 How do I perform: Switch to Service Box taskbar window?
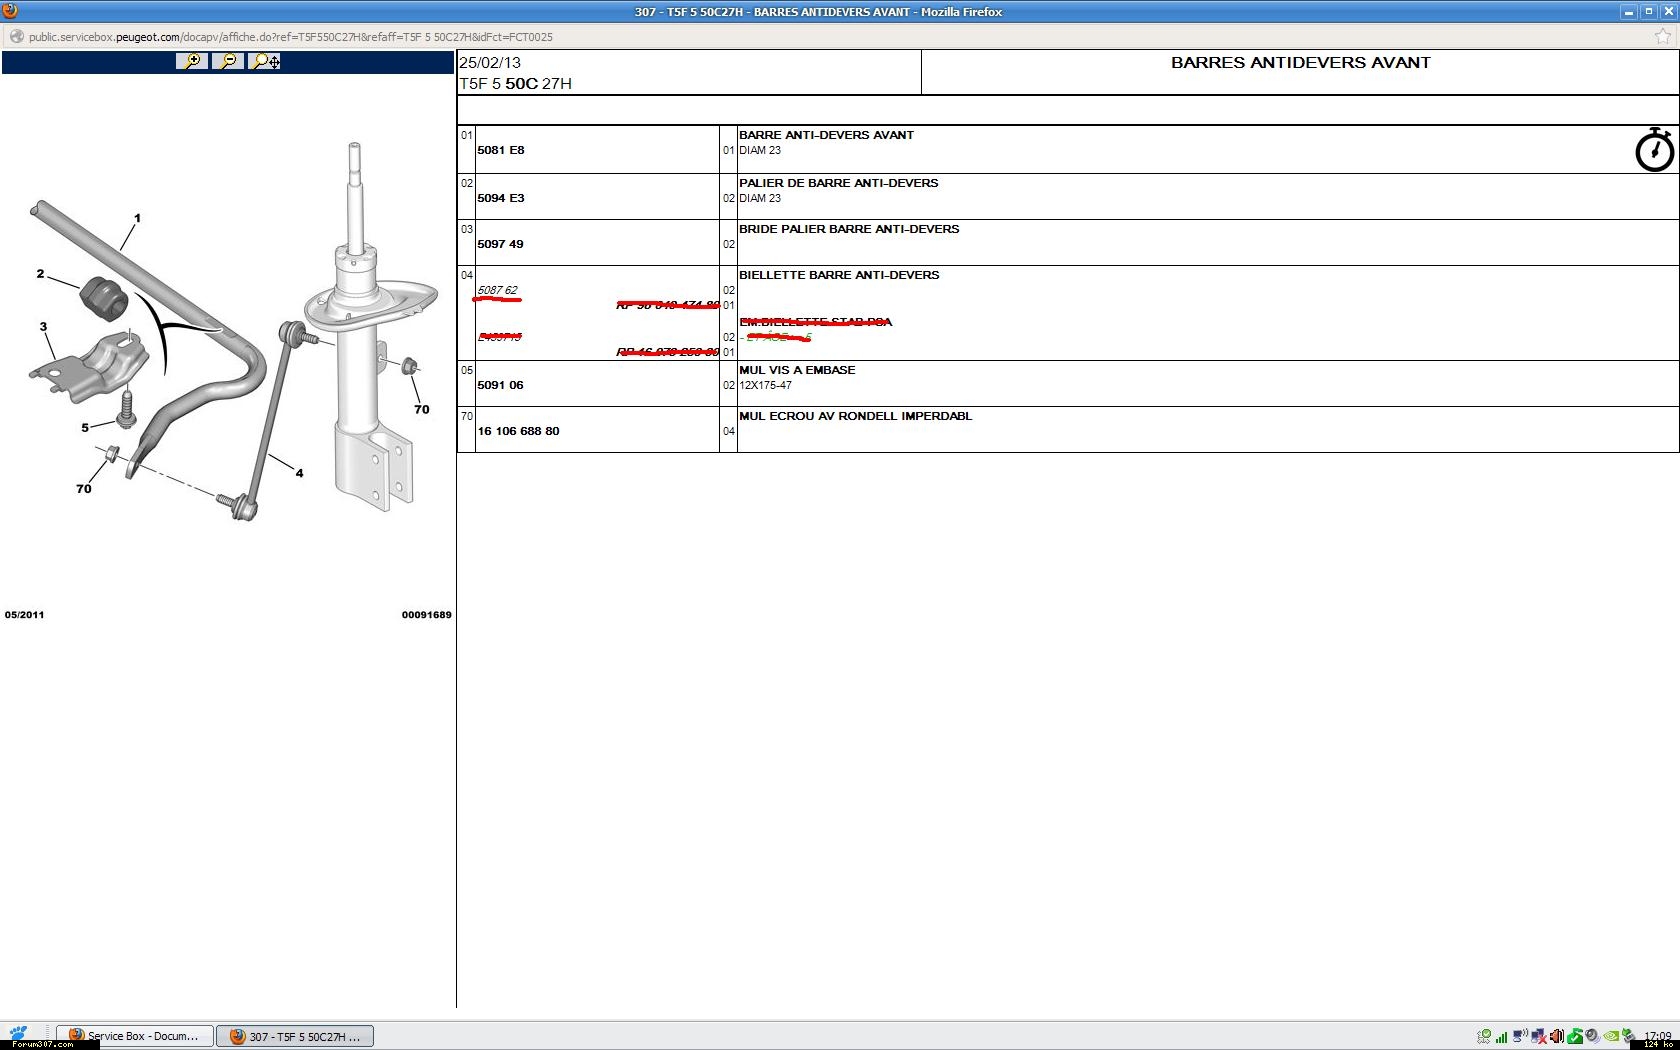135,1036
